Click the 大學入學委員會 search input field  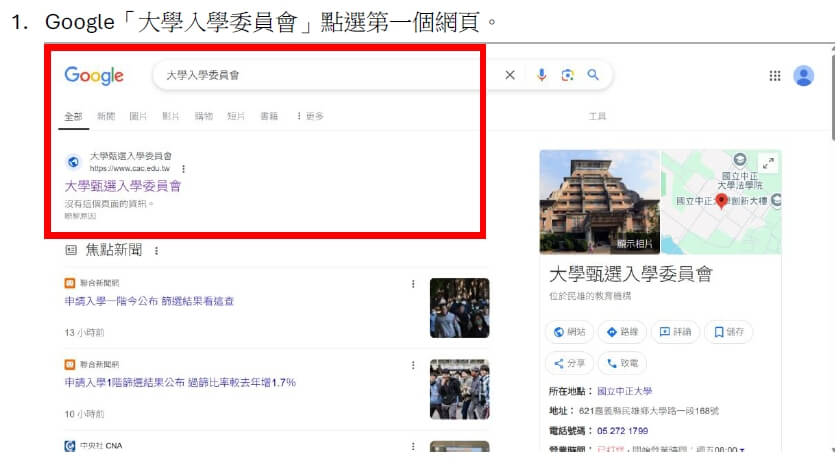[321, 75]
